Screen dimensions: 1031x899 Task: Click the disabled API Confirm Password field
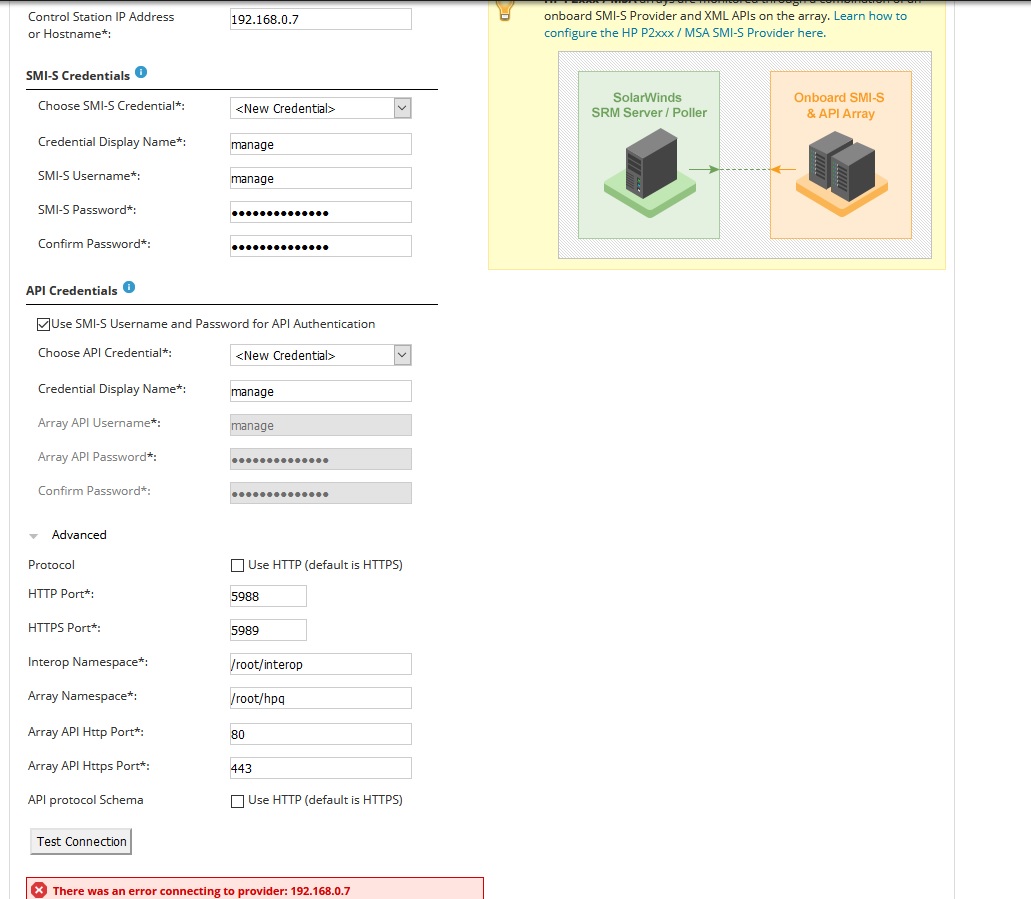[321, 494]
